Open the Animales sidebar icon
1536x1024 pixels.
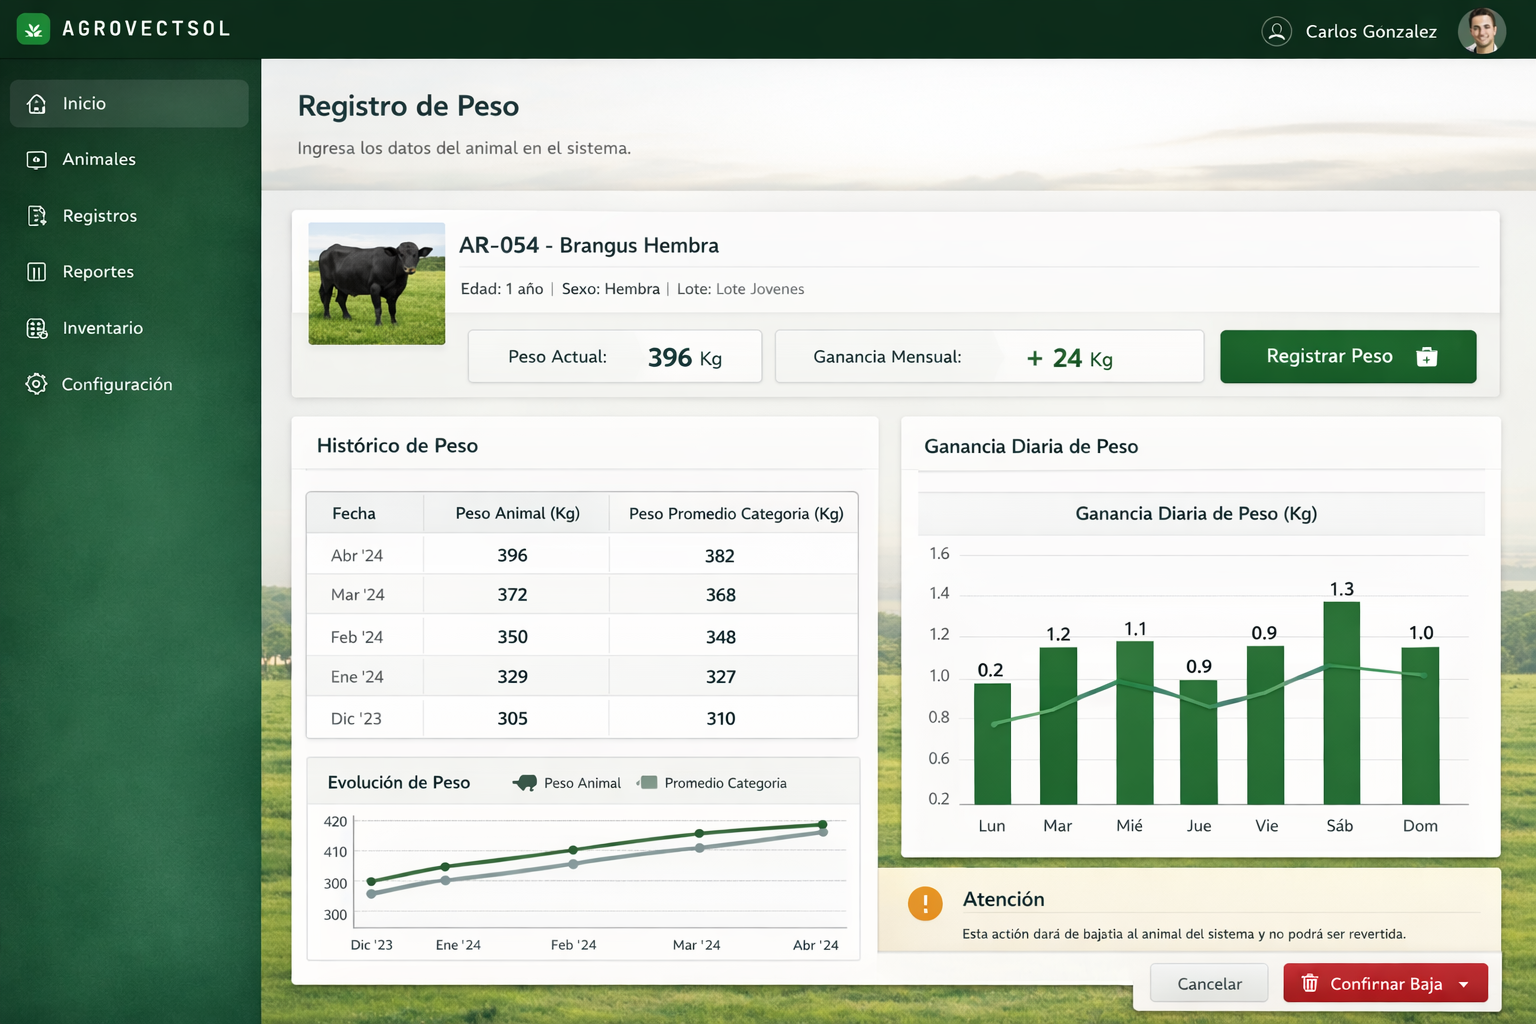37,160
